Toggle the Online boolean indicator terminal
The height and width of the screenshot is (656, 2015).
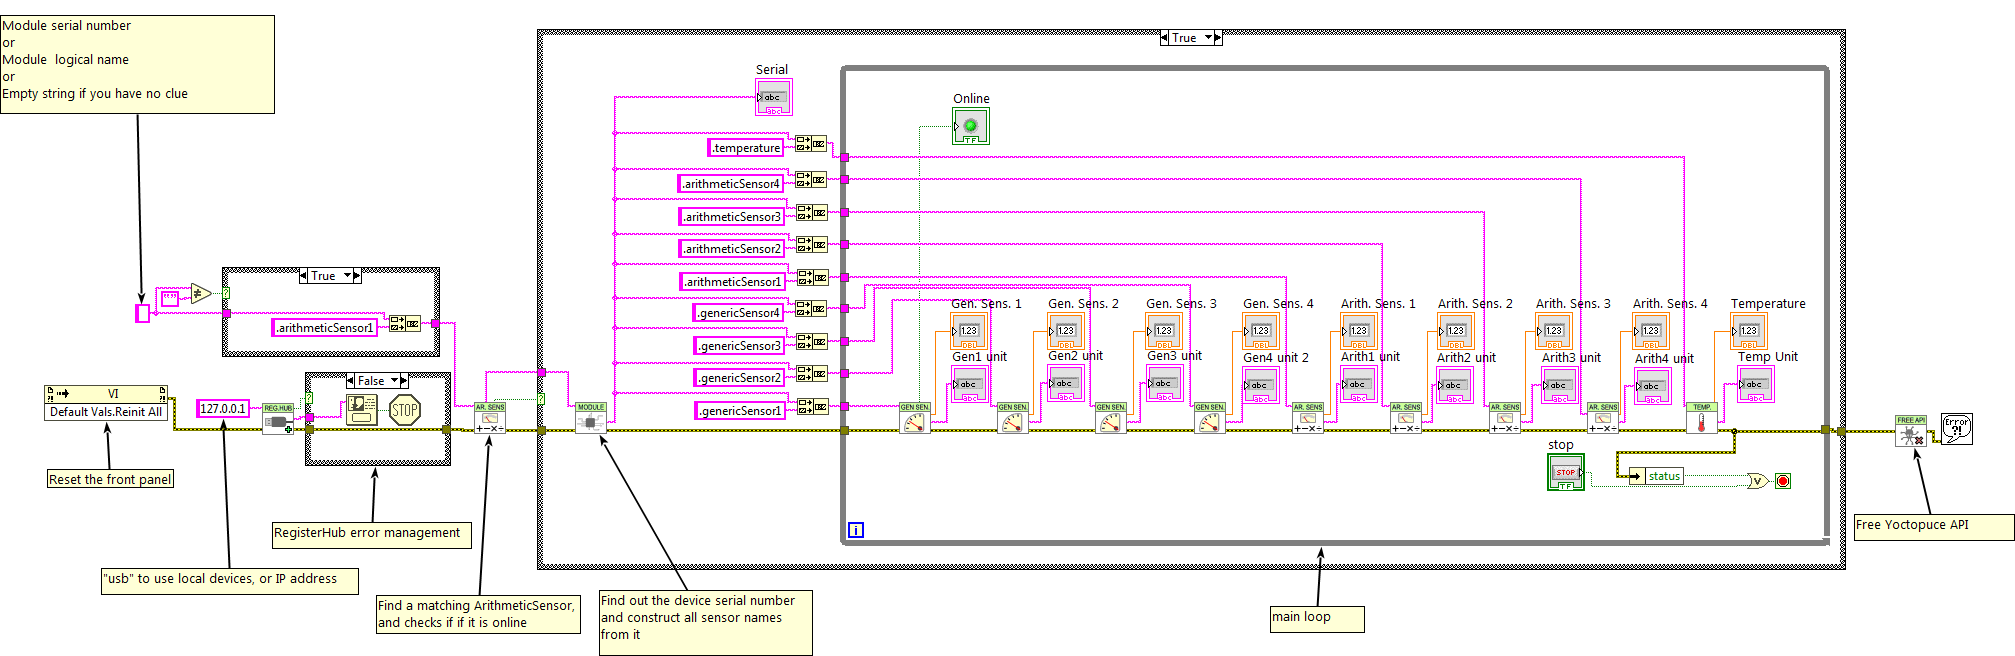coord(970,126)
